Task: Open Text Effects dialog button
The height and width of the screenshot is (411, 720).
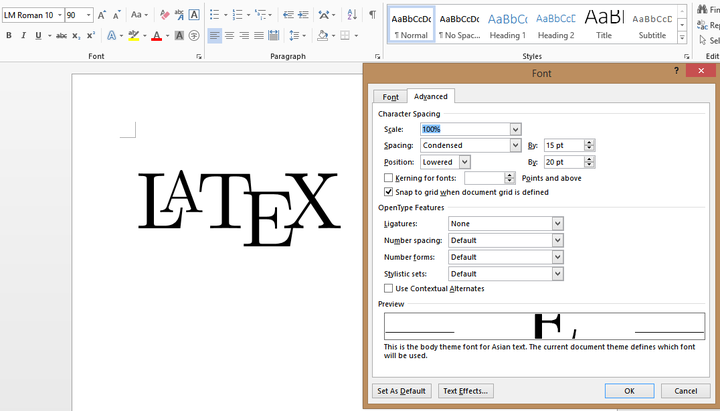Action: coord(466,391)
